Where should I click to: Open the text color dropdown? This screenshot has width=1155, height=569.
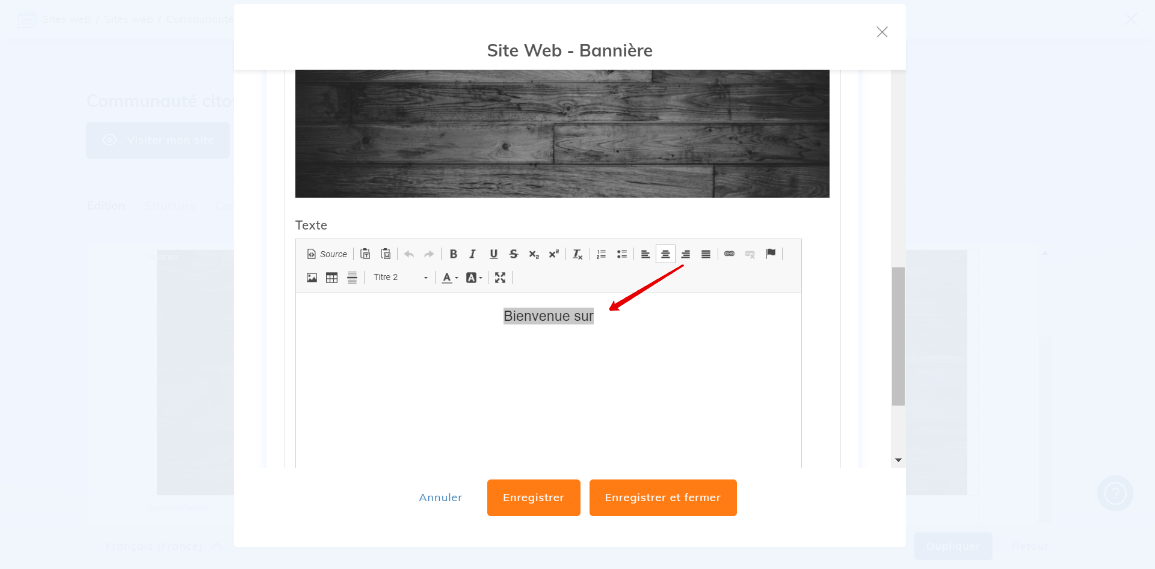[x=450, y=278]
